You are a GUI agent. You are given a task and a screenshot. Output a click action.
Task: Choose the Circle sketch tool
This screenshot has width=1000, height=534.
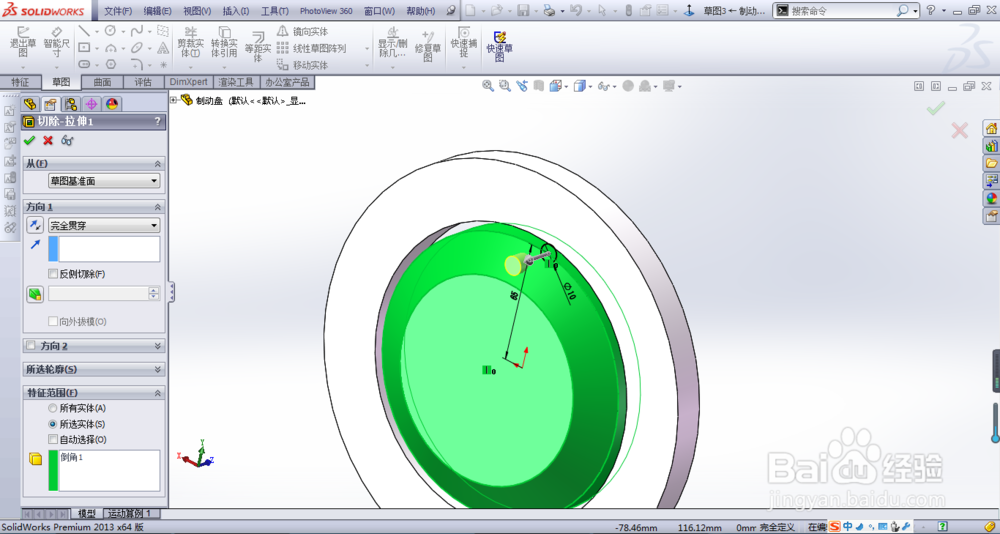110,31
